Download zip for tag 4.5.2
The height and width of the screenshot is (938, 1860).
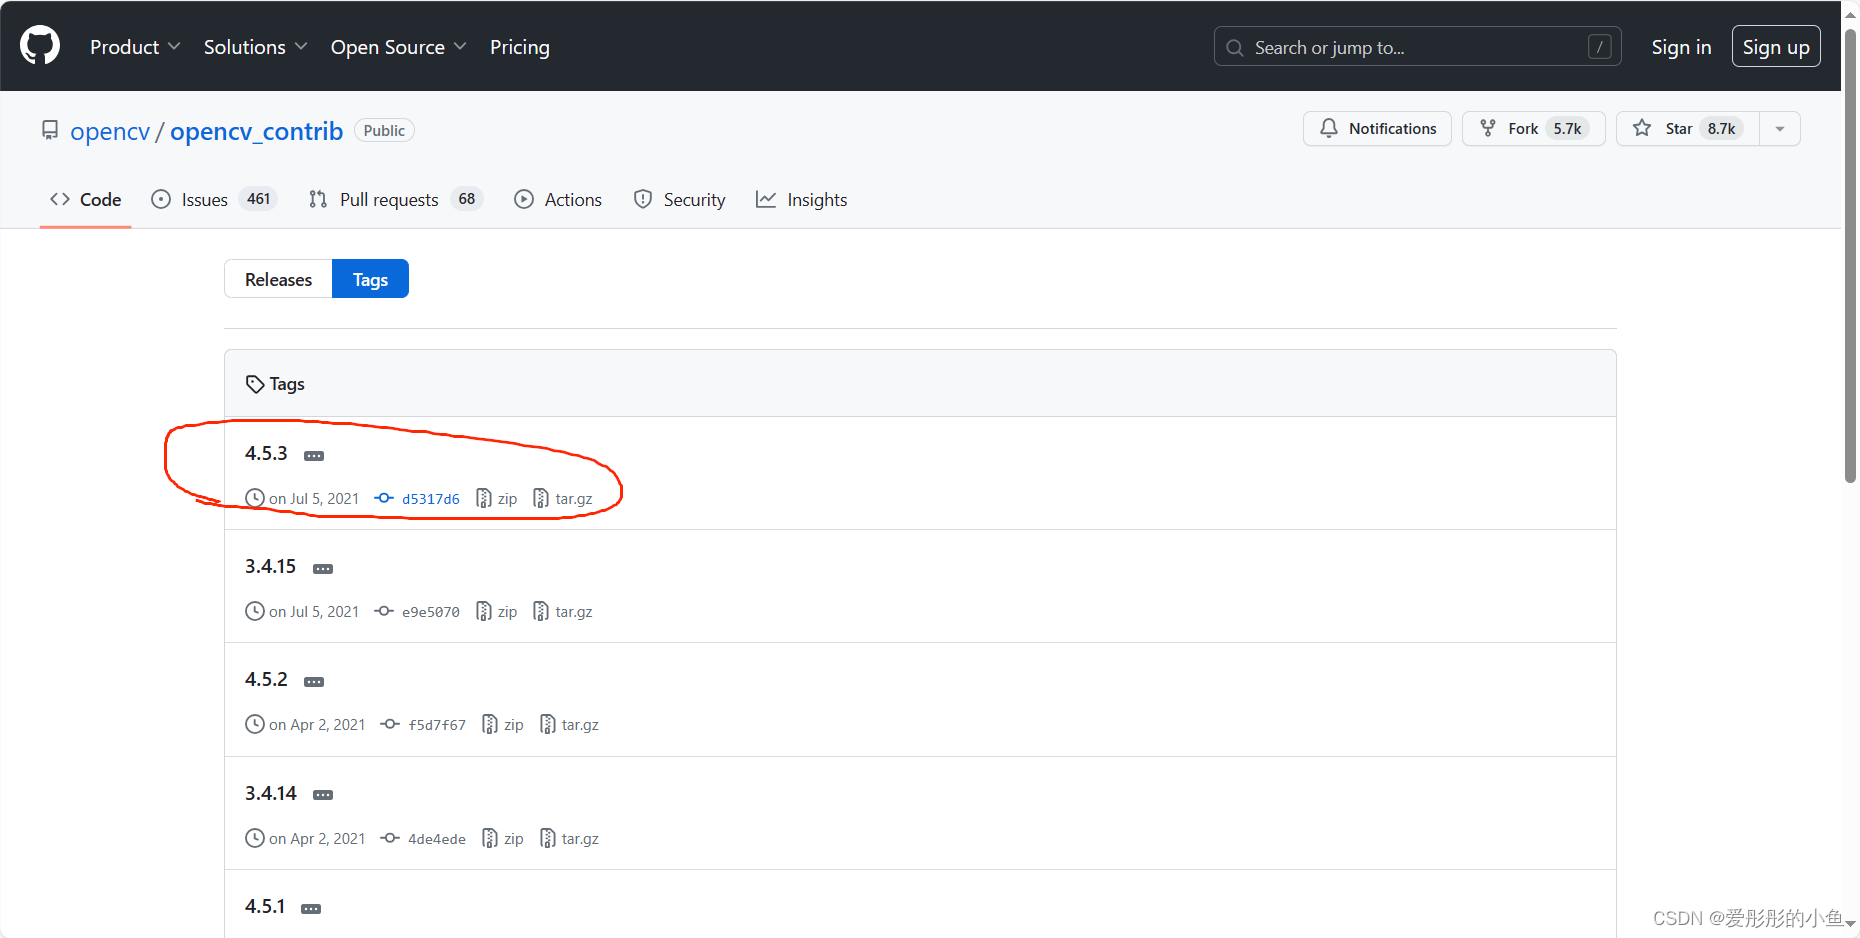pyautogui.click(x=503, y=725)
